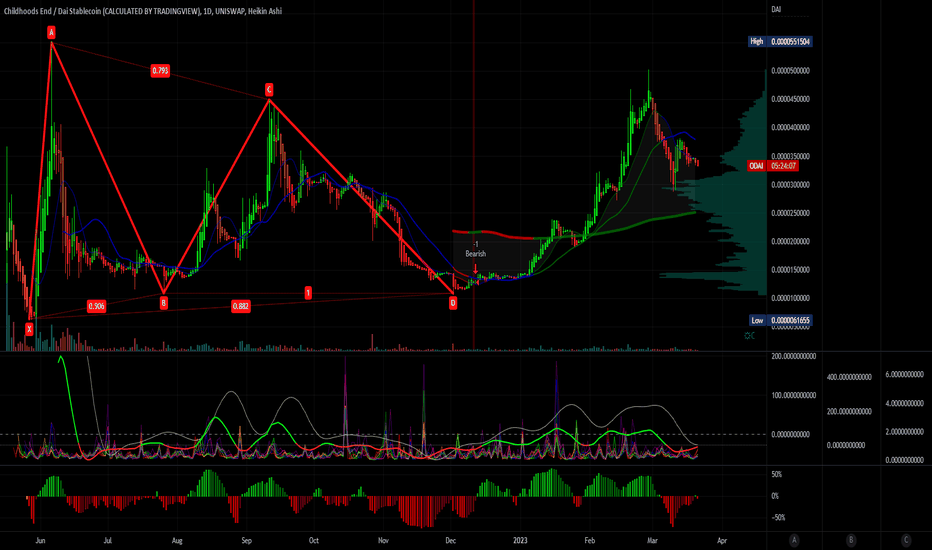932x550 pixels.
Task: Click the 0.882 ratio label
Action: 240,306
